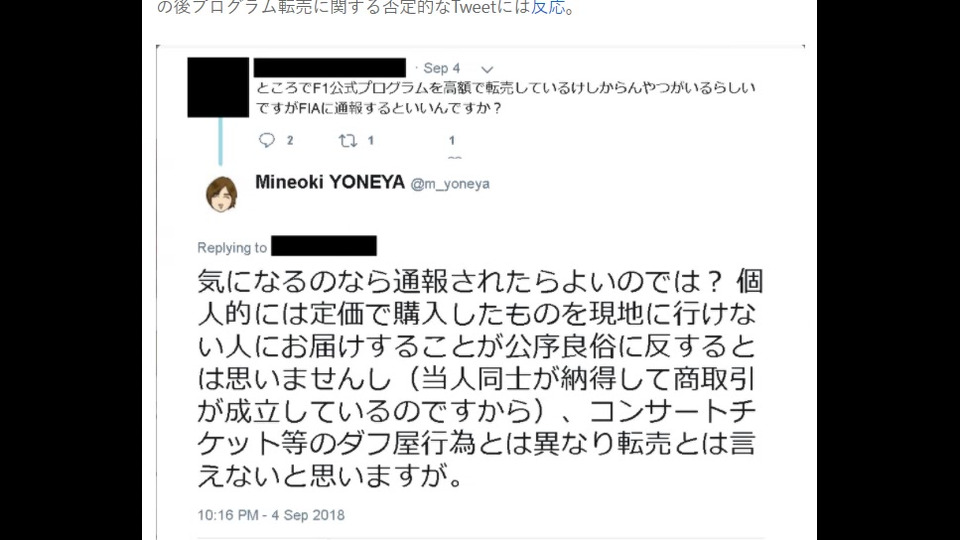Click the Replying to label
This screenshot has height=540, width=960.
click(232, 248)
